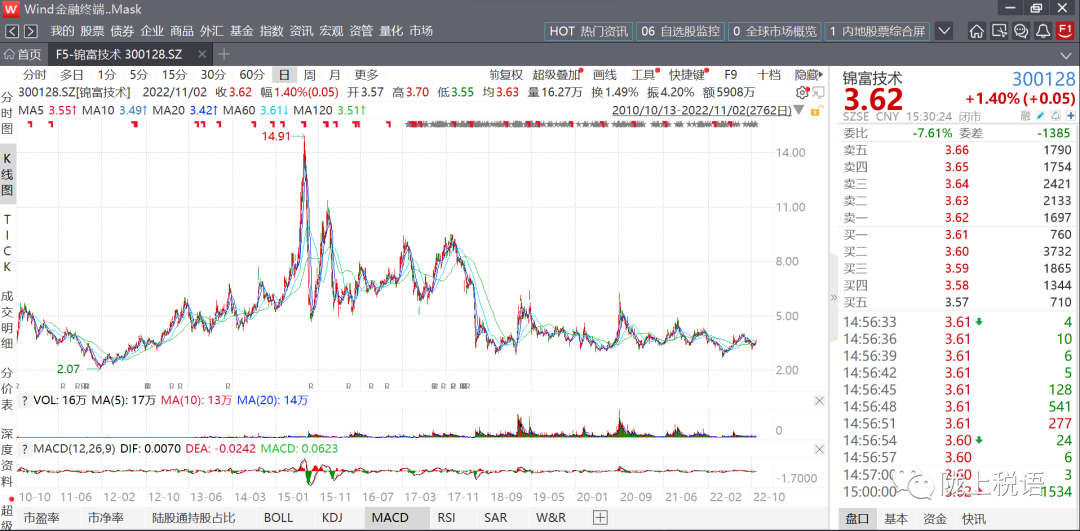Close the MACD indicator panel
The image size is (1080, 531).
pos(819,449)
